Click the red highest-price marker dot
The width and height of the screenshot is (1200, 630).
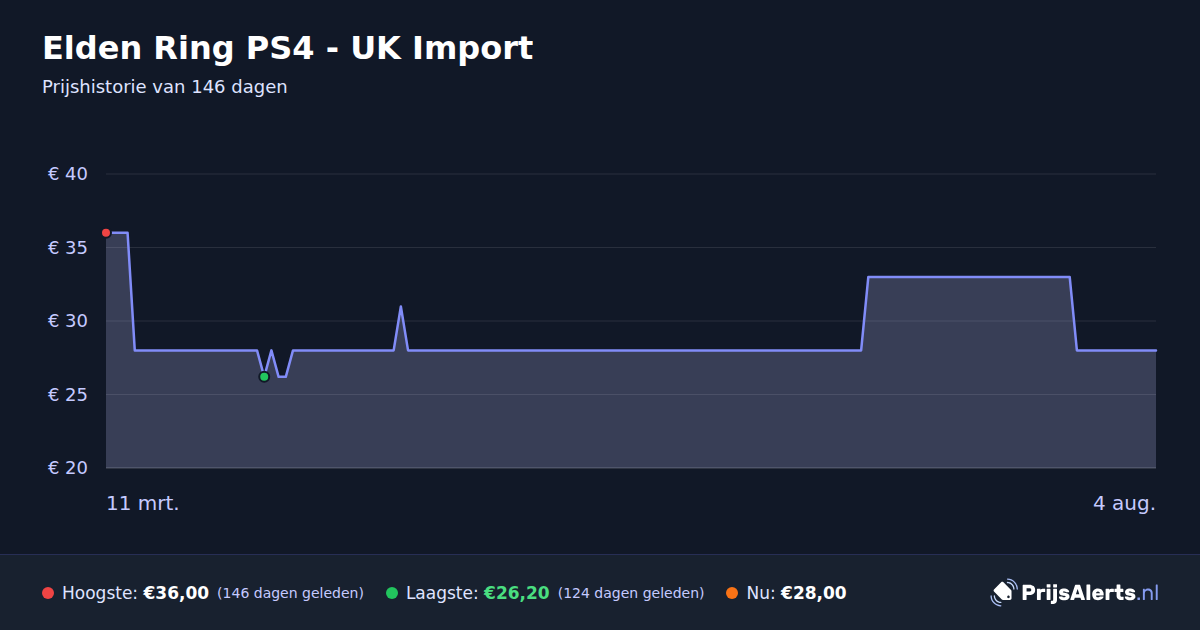(106, 233)
